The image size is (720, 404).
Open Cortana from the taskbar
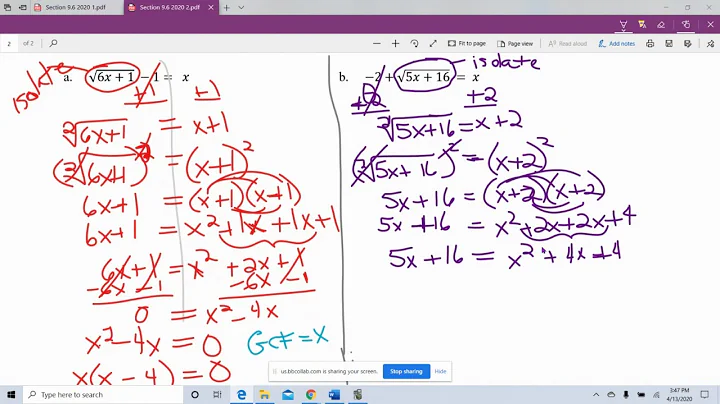point(195,395)
